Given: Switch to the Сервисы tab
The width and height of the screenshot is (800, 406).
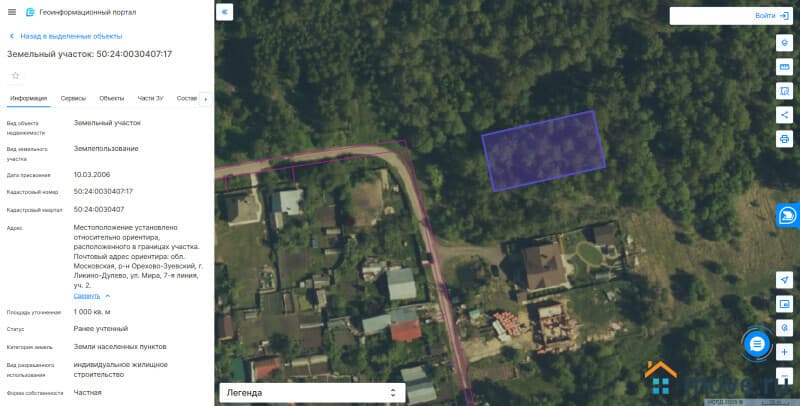Looking at the screenshot, I should pyautogui.click(x=73, y=98).
